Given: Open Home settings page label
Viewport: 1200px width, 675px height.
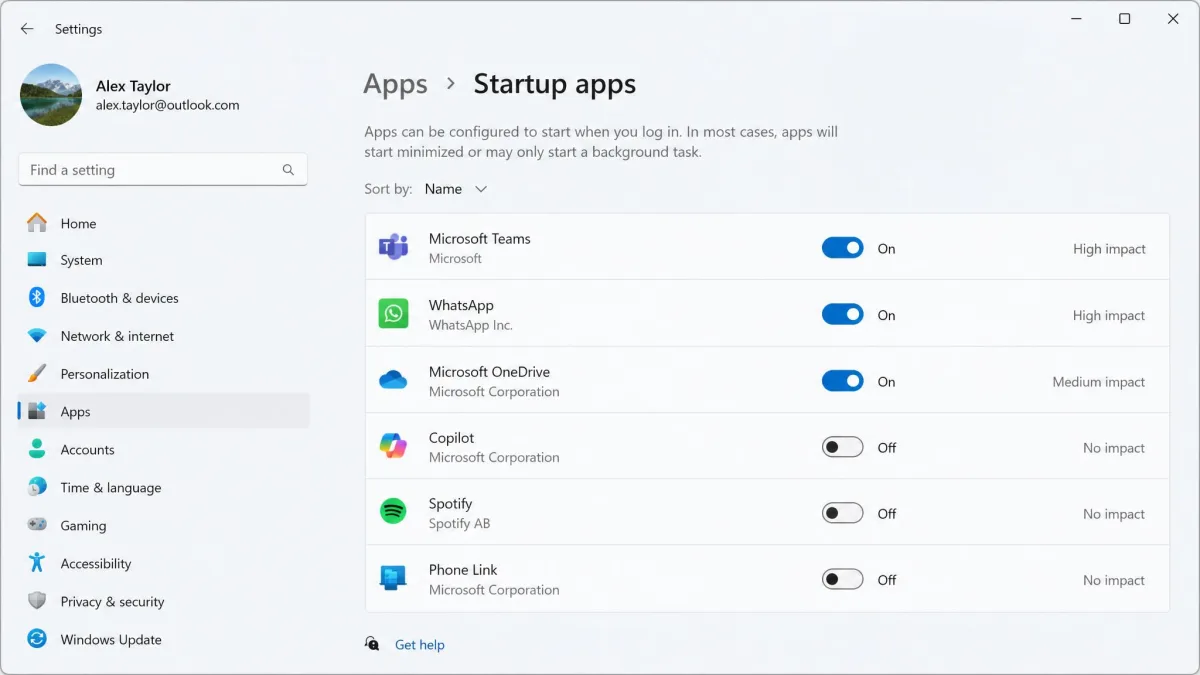Looking at the screenshot, I should click(x=78, y=223).
